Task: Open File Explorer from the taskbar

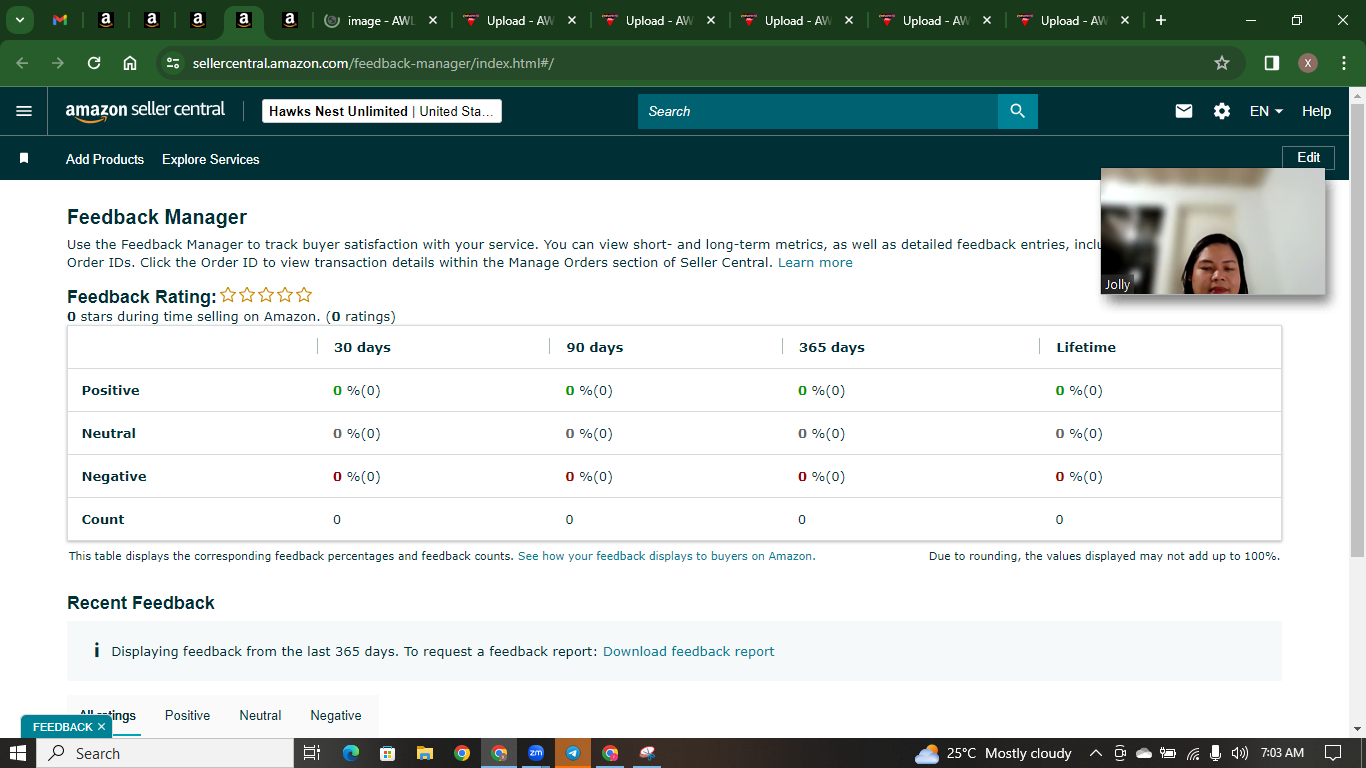Action: [x=424, y=753]
